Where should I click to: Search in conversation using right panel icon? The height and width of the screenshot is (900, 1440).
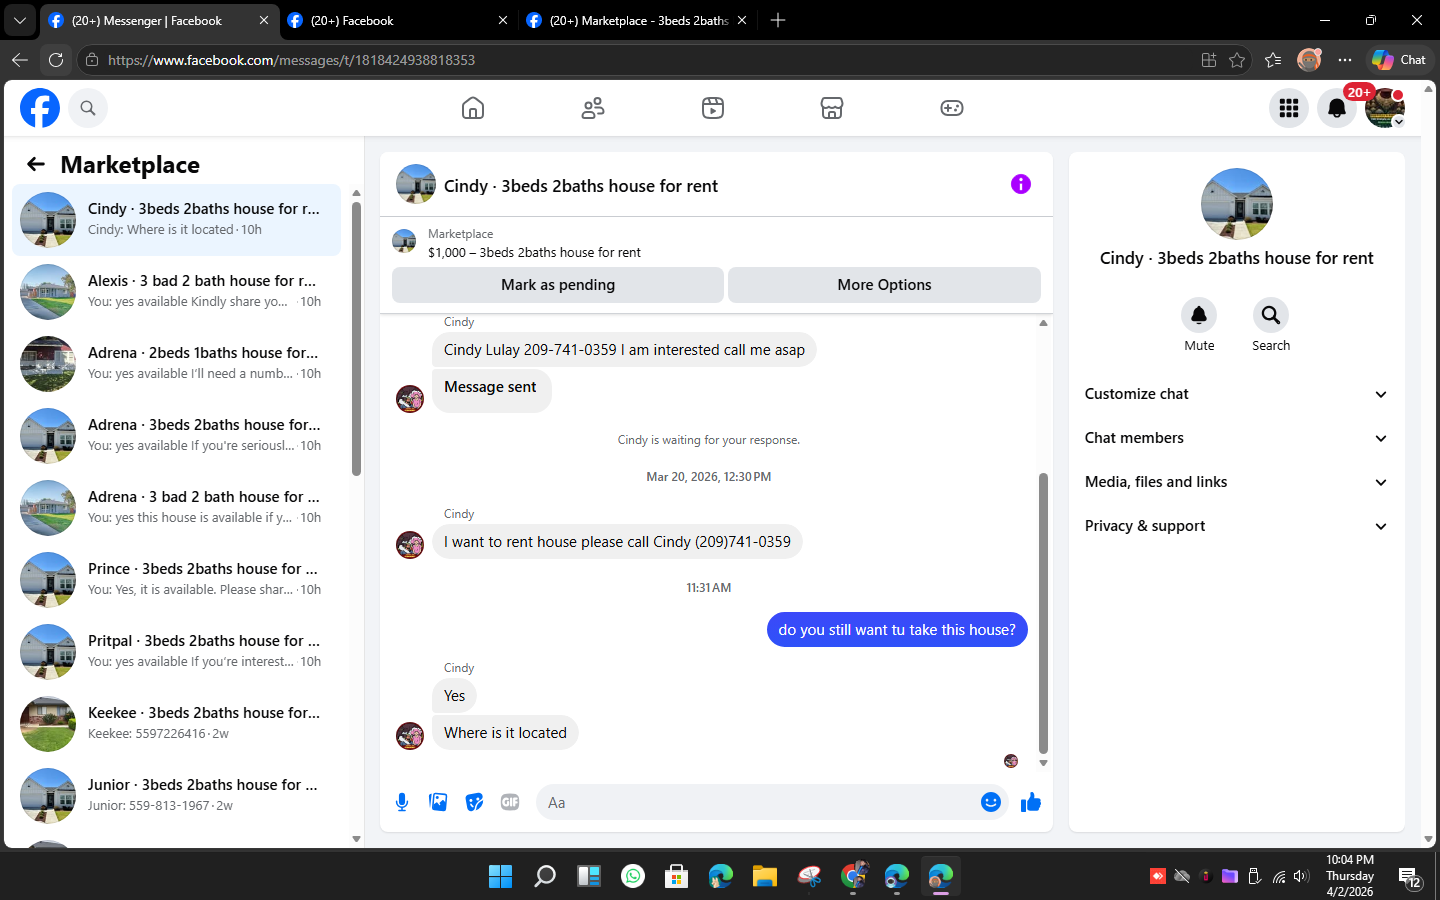point(1271,315)
